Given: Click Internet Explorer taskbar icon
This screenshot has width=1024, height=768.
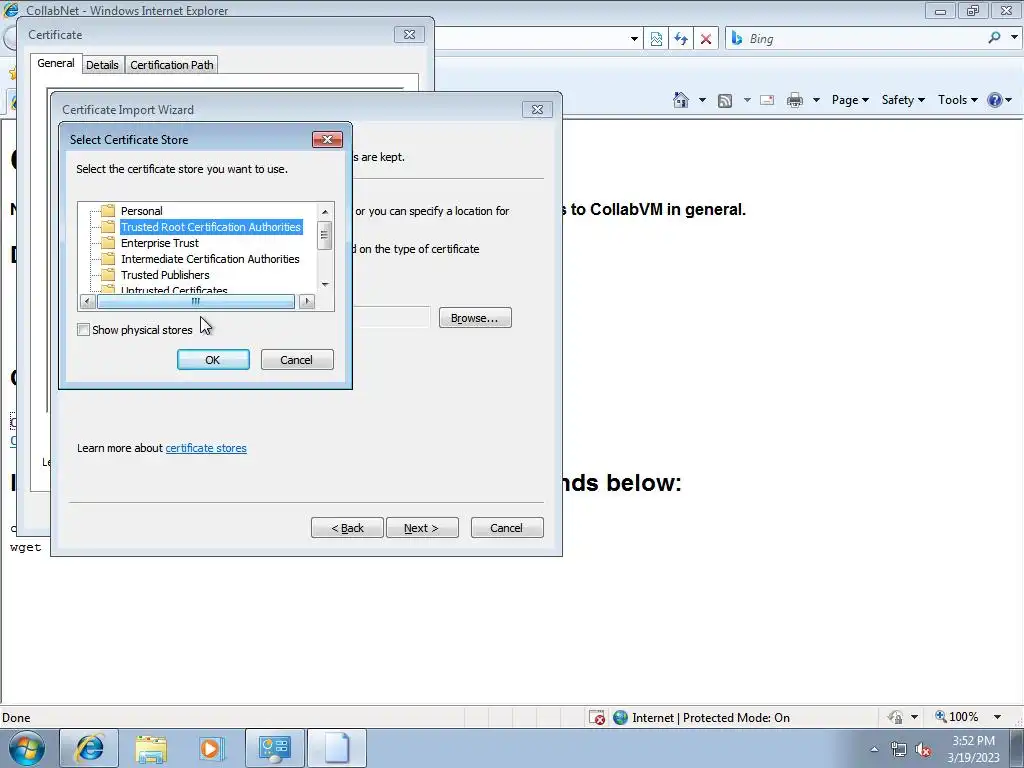Looking at the screenshot, I should [x=89, y=748].
